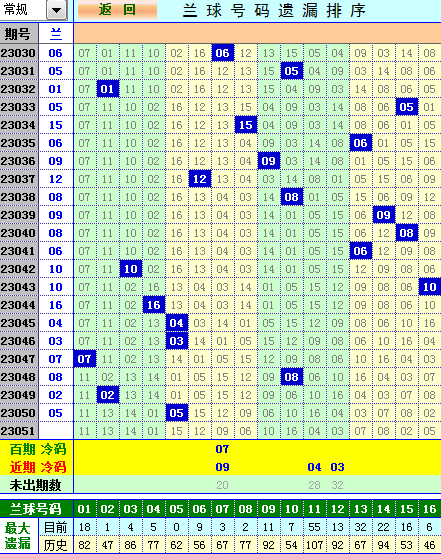
Task: Click the 百期 冷码 label
Action: (x=38, y=449)
